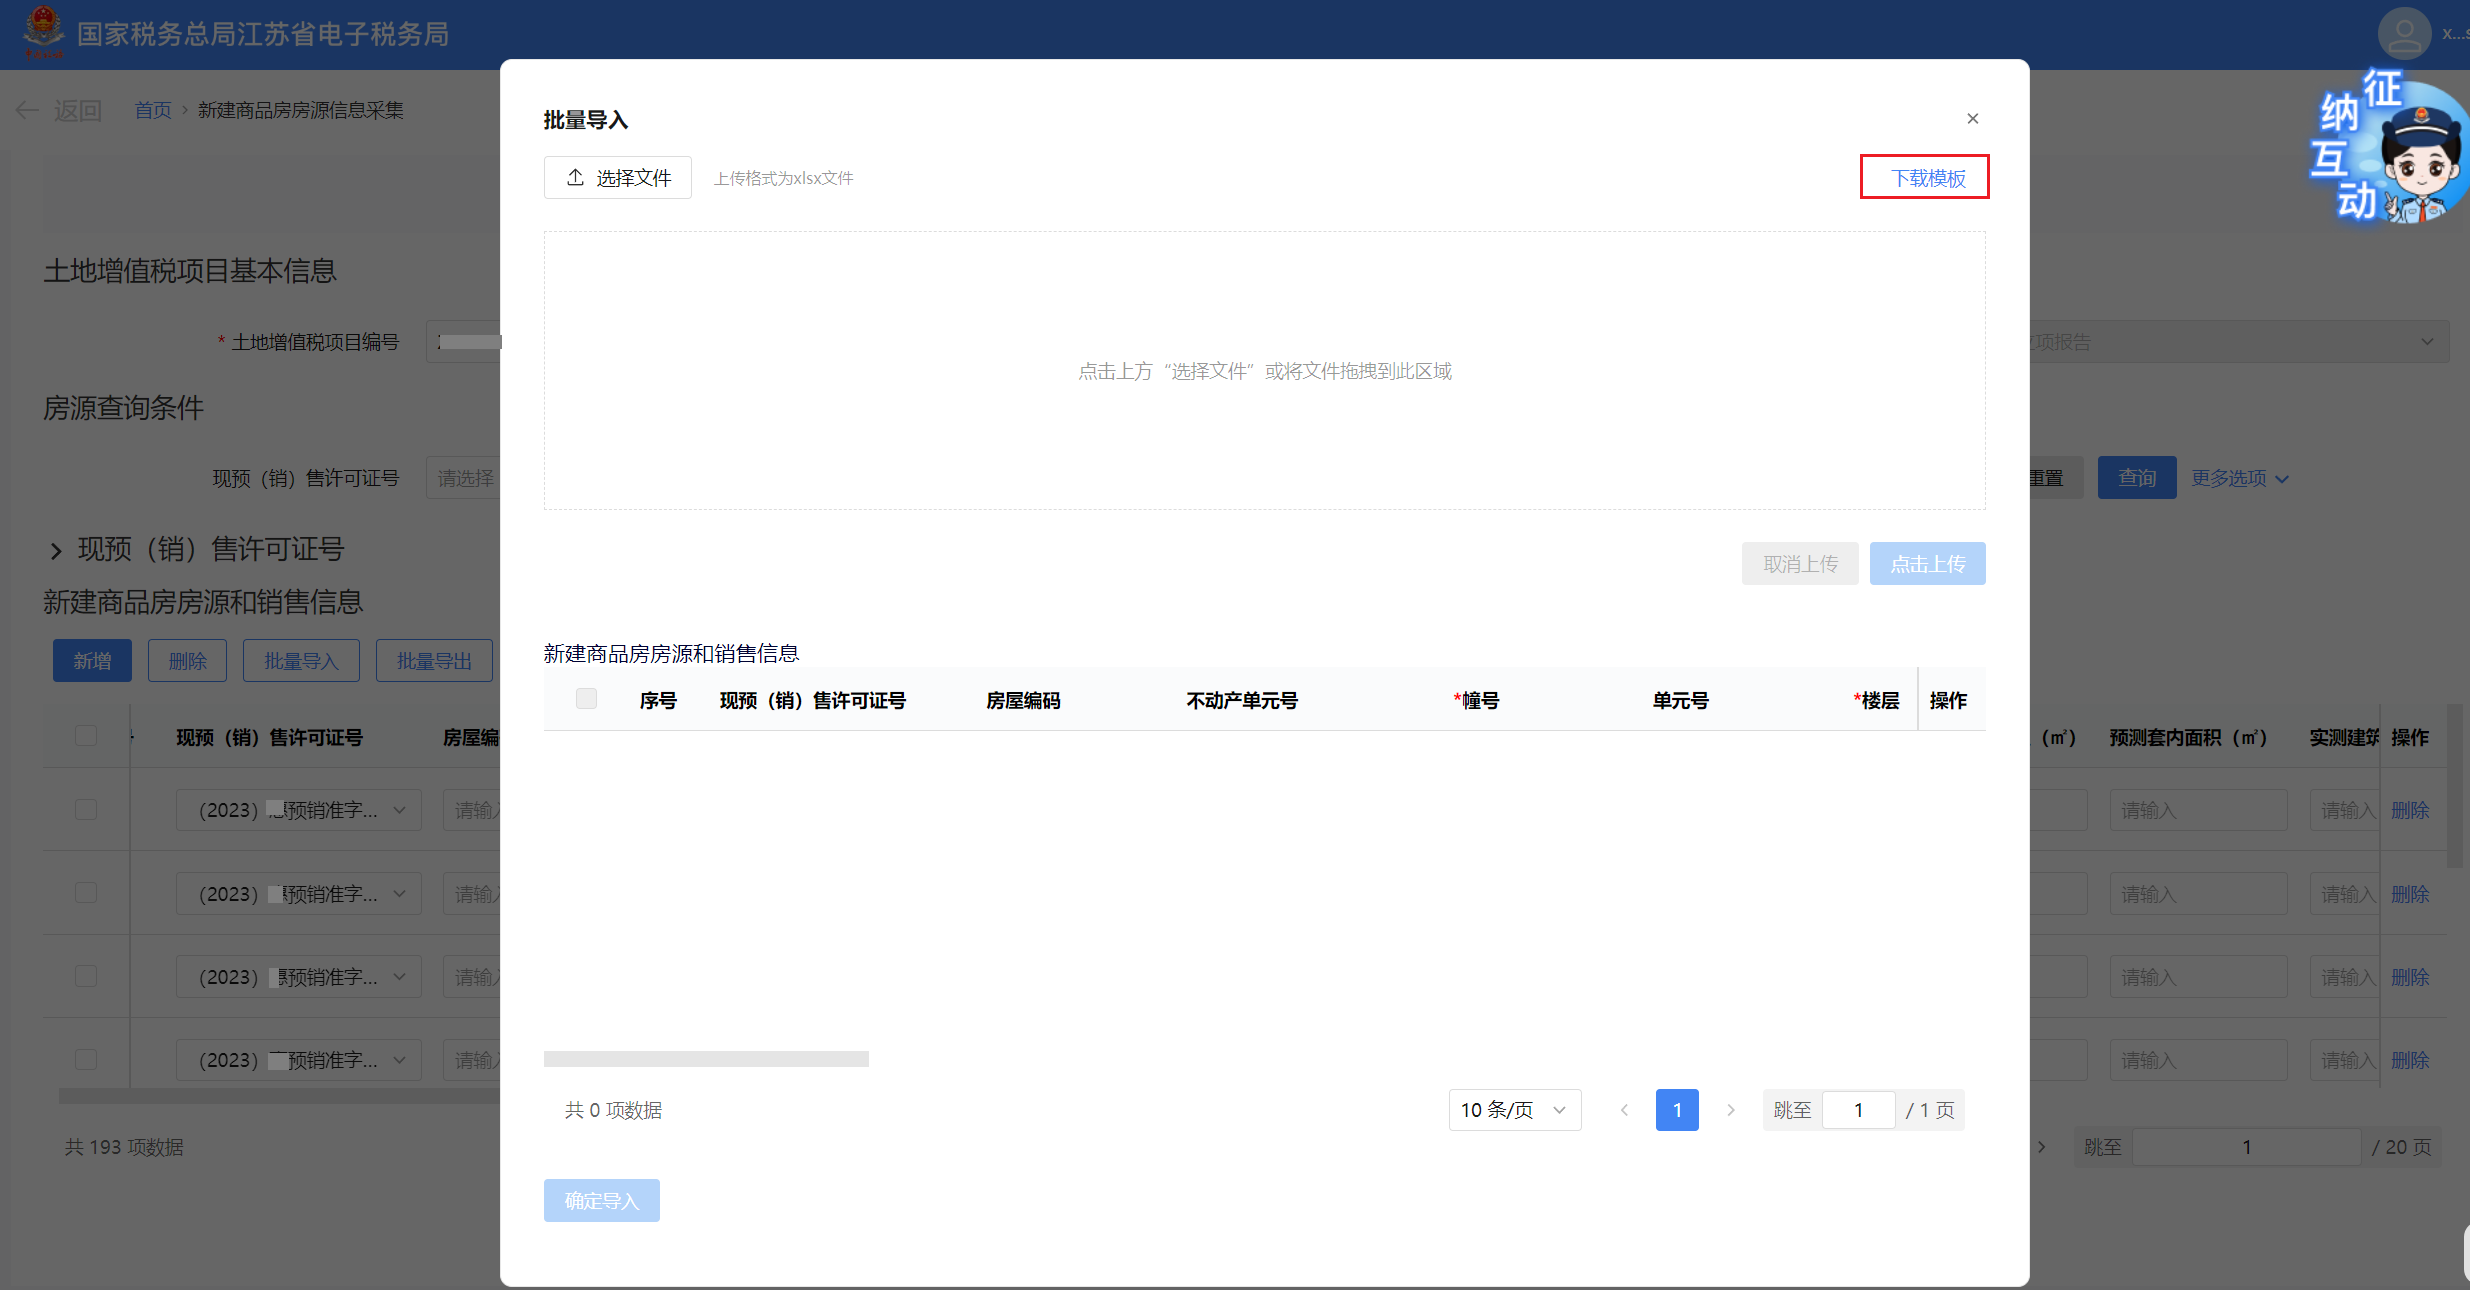This screenshot has height=1290, width=2470.
Task: Click the user avatar icon at top right
Action: click(2403, 33)
